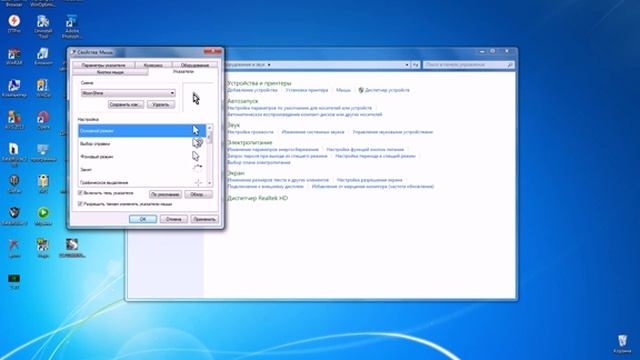Open the Диспетчер Realtek HD link
The image size is (640, 360).
(257, 198)
